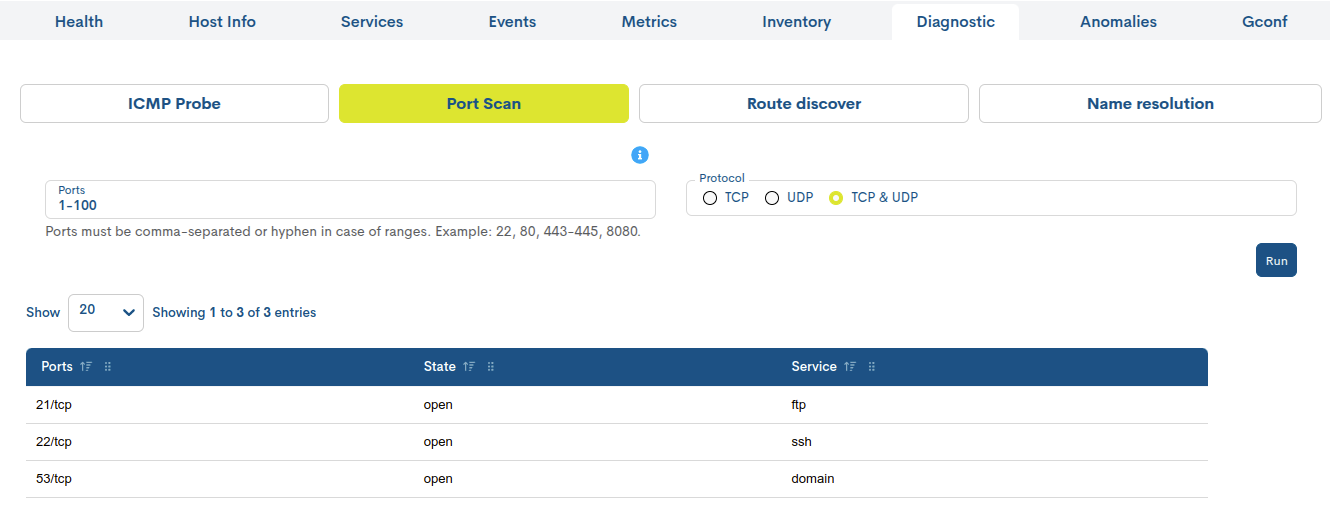The width and height of the screenshot is (1330, 506).
Task: Click the ssh service cell
Action: [x=802, y=442]
